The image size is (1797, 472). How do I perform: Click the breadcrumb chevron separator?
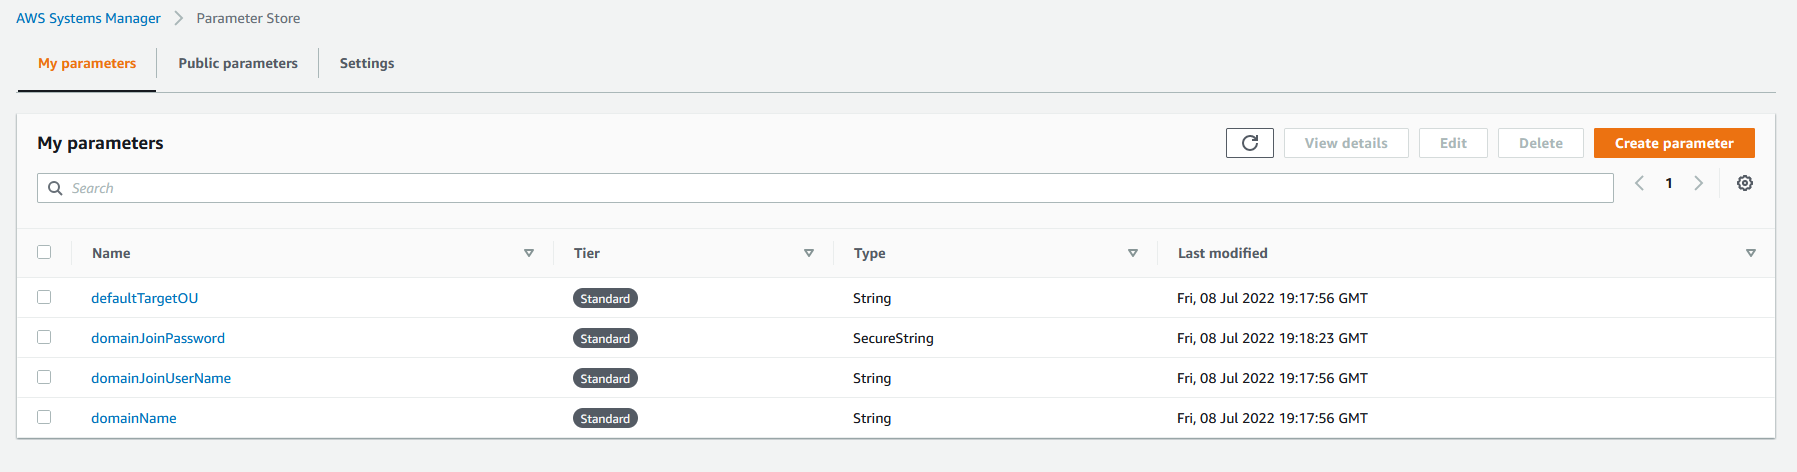[x=178, y=18]
